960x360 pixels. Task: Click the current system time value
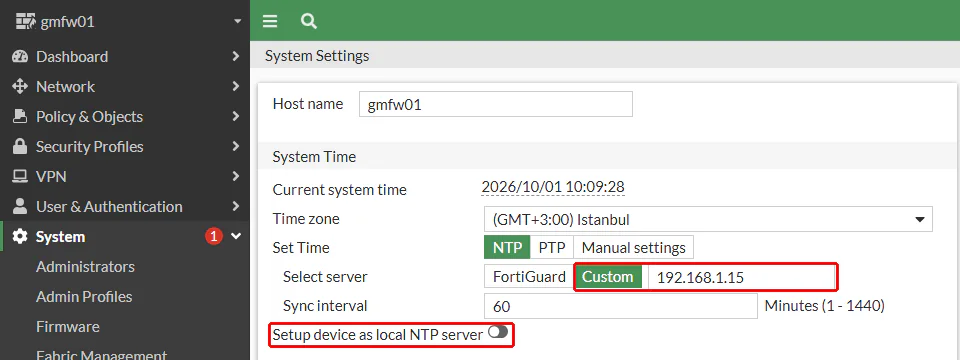553,187
